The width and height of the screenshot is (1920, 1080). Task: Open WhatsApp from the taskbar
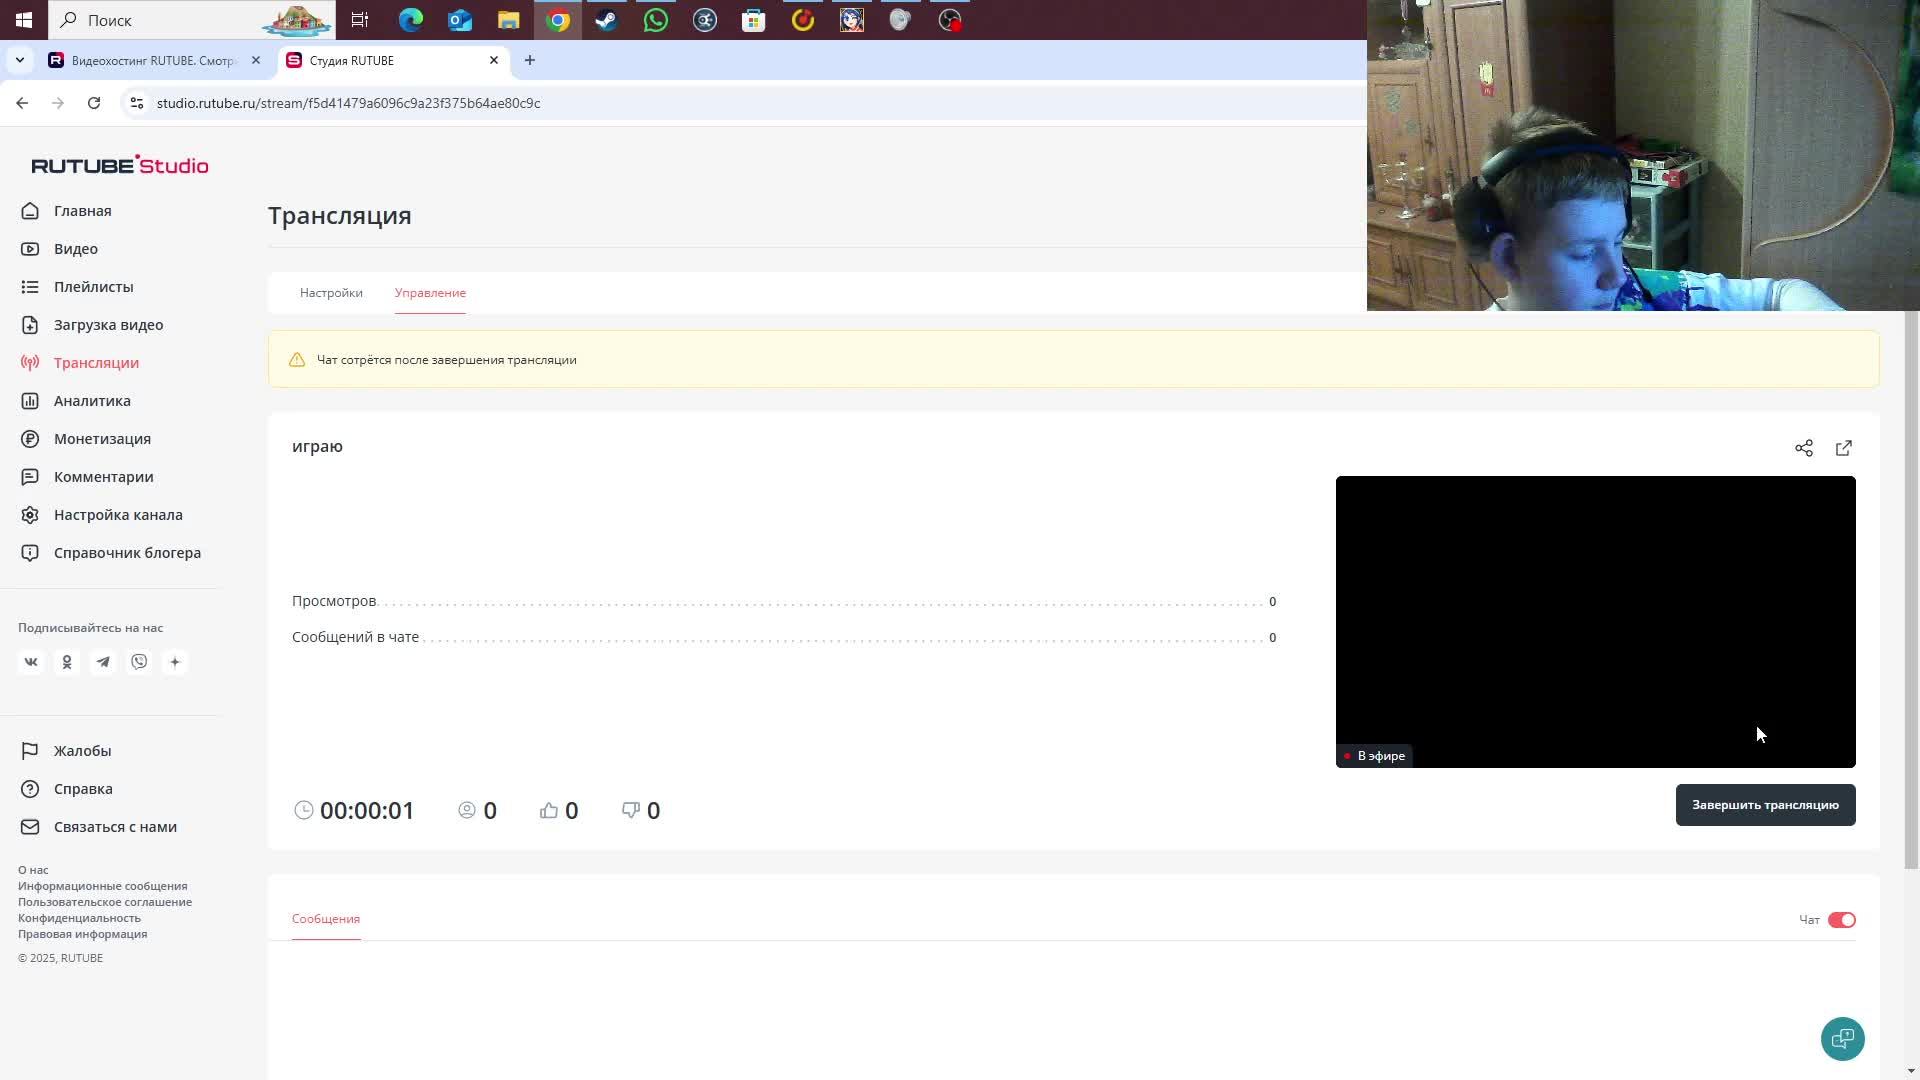[656, 20]
